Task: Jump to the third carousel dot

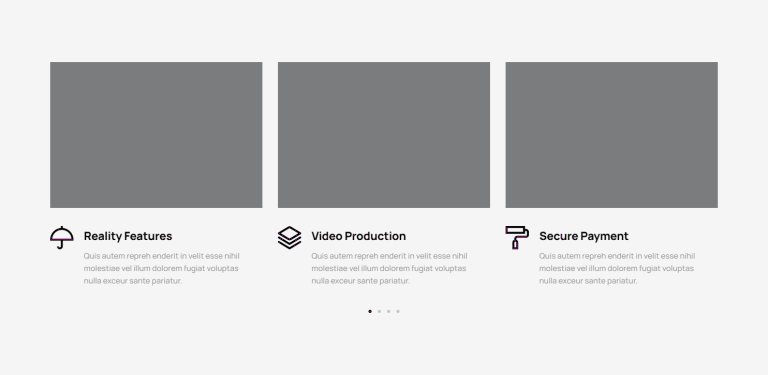Action: coord(388,311)
